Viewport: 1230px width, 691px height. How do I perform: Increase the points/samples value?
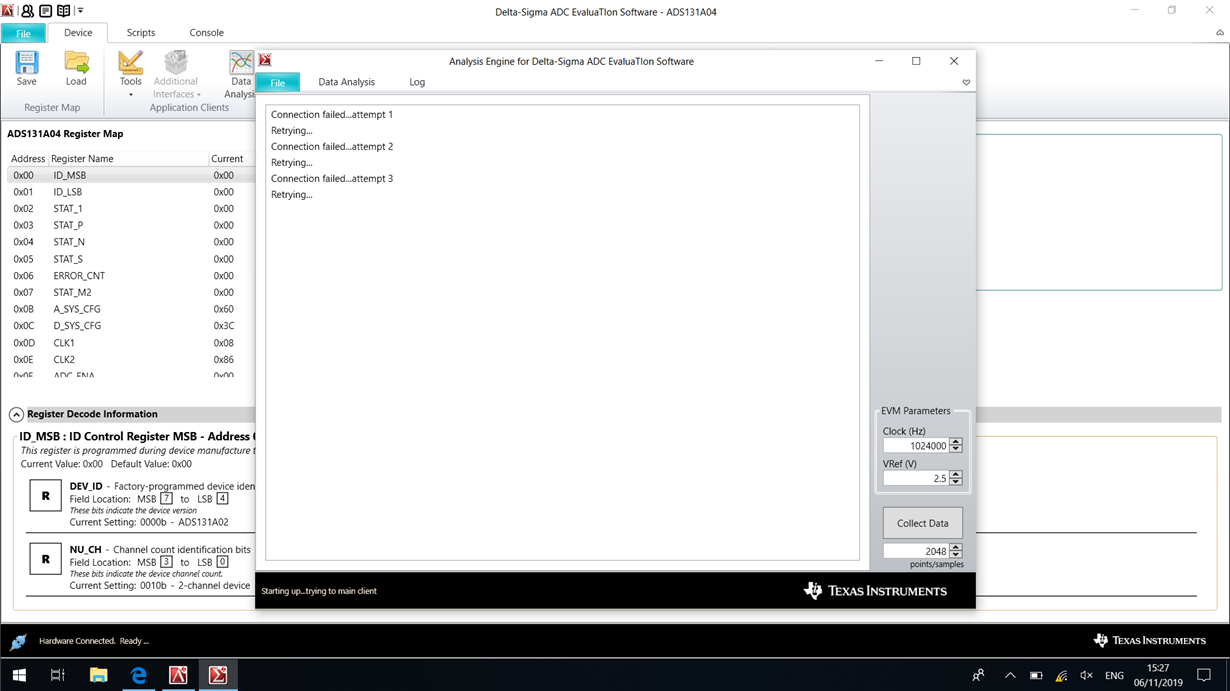point(956,548)
